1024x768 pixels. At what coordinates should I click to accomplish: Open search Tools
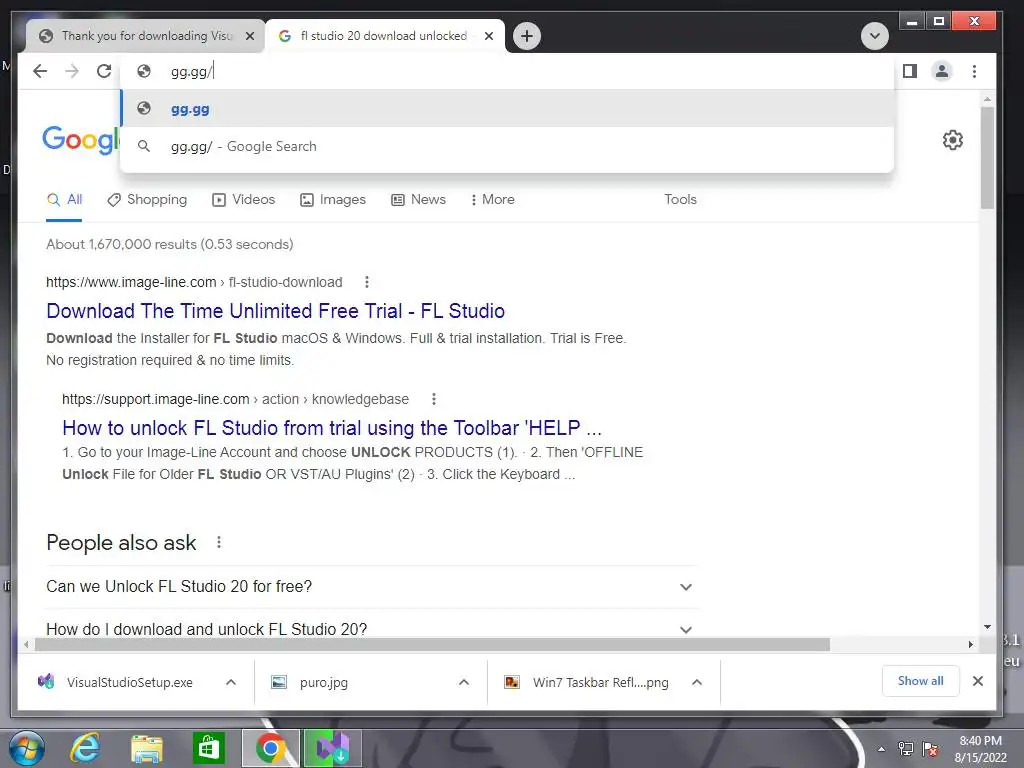pyautogui.click(x=680, y=200)
